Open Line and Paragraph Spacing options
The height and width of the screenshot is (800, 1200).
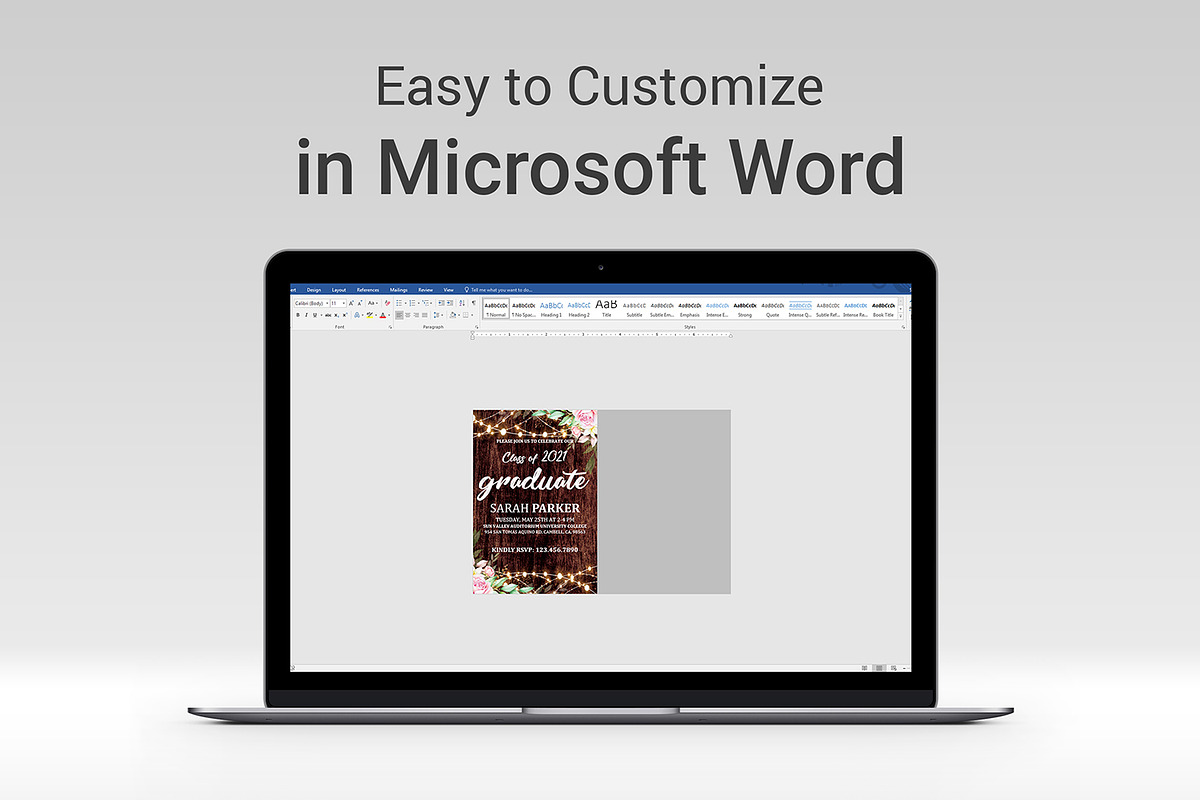[437, 315]
